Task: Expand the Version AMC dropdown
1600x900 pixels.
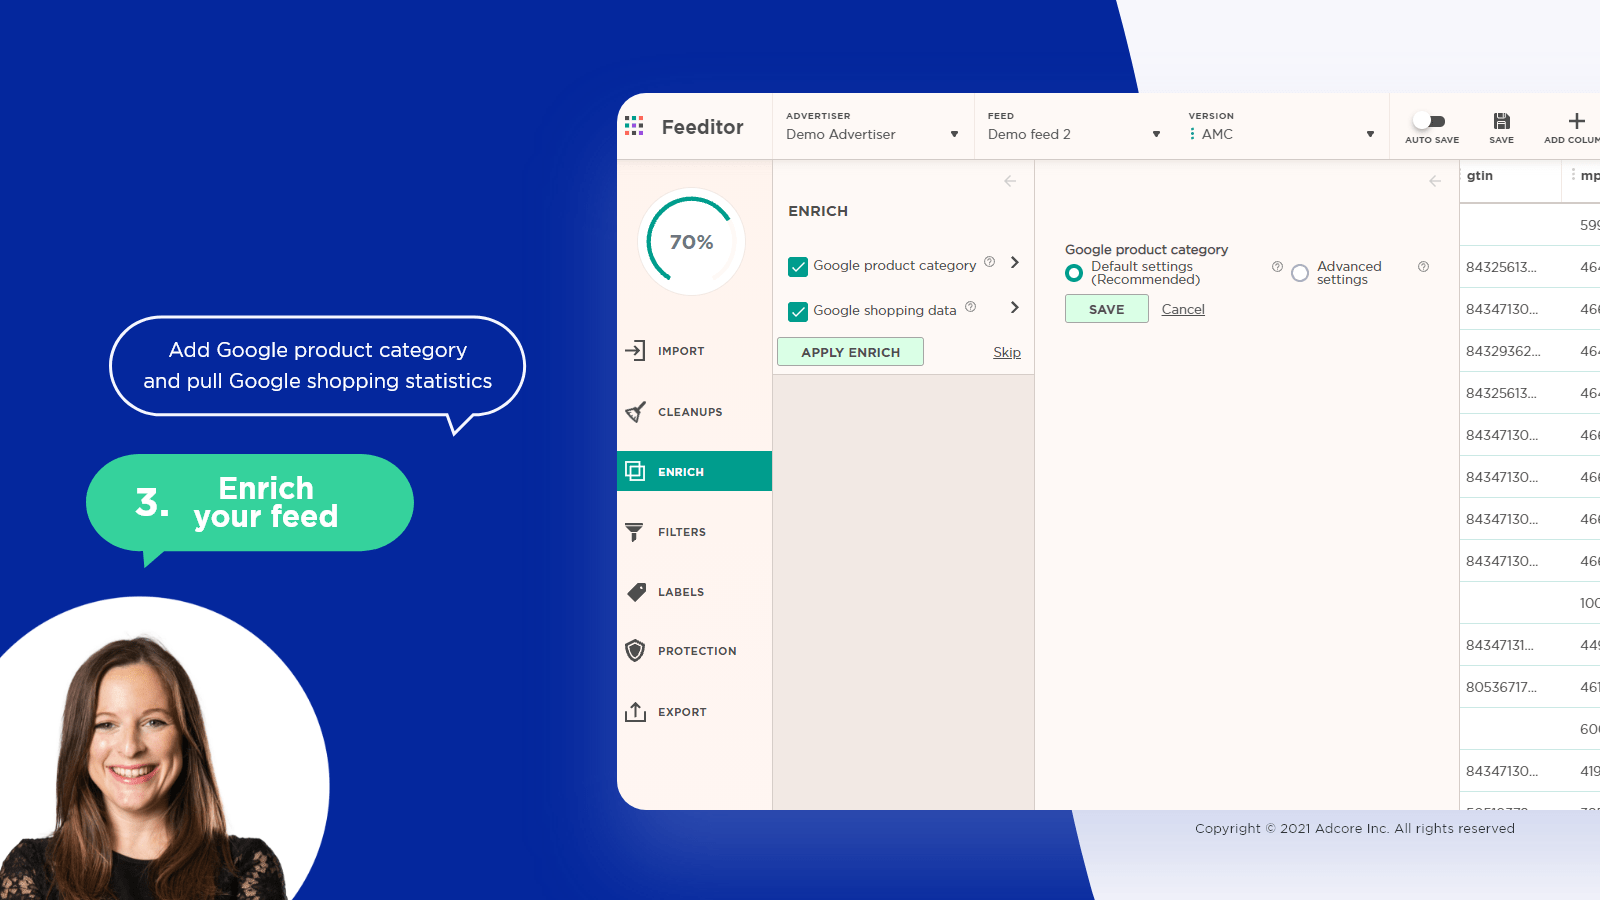Action: 1283,134
